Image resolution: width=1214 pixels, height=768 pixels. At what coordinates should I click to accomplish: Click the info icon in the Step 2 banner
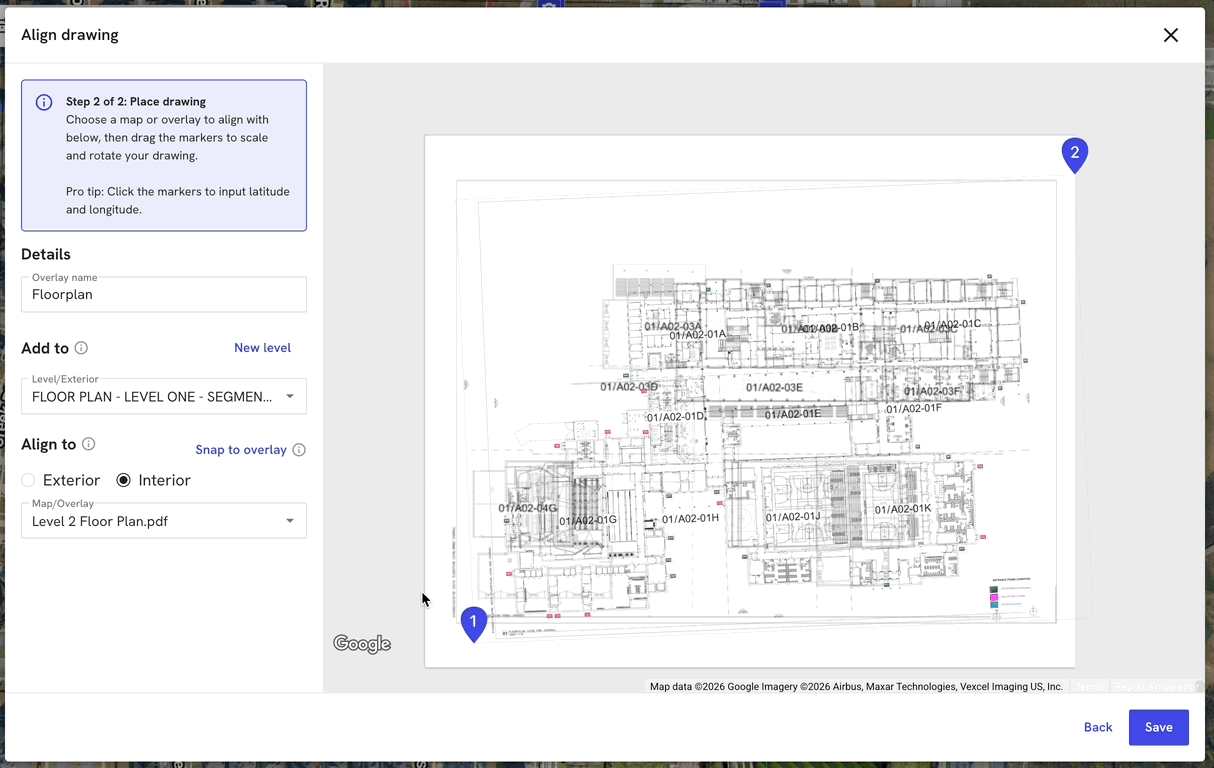44,102
